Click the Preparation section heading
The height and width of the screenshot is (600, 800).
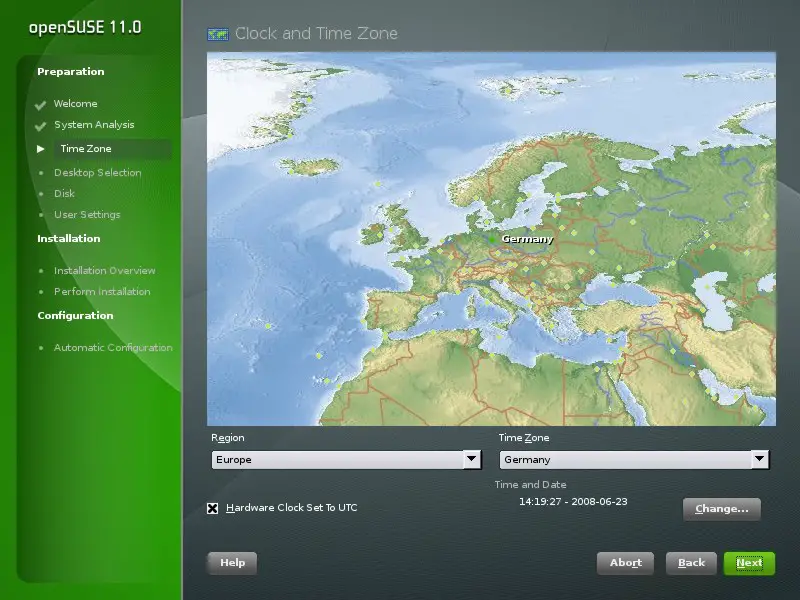pos(70,71)
